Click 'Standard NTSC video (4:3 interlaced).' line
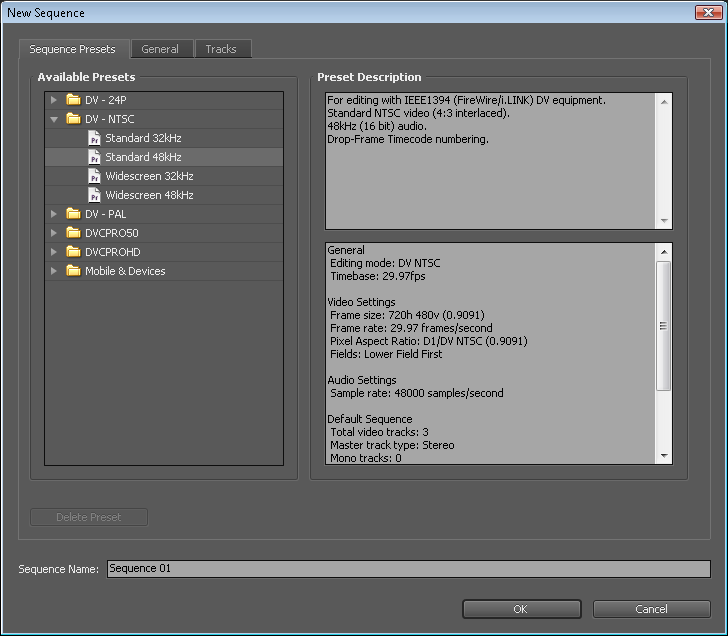The width and height of the screenshot is (728, 636). tap(418, 113)
